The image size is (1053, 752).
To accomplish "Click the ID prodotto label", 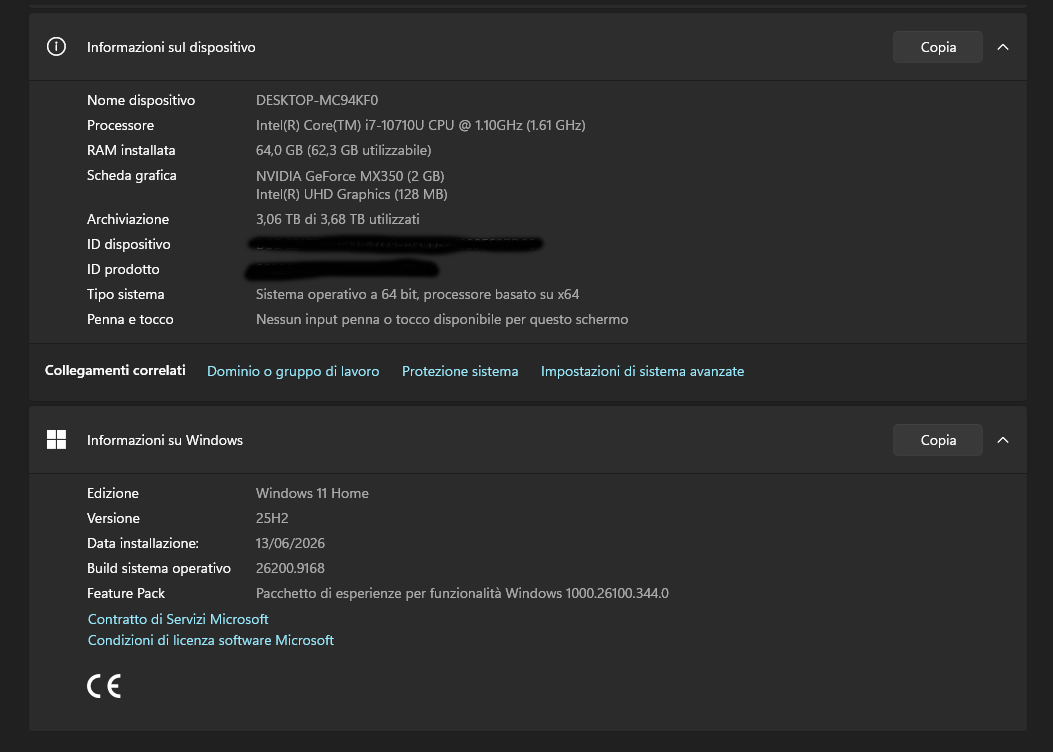I will click(123, 269).
